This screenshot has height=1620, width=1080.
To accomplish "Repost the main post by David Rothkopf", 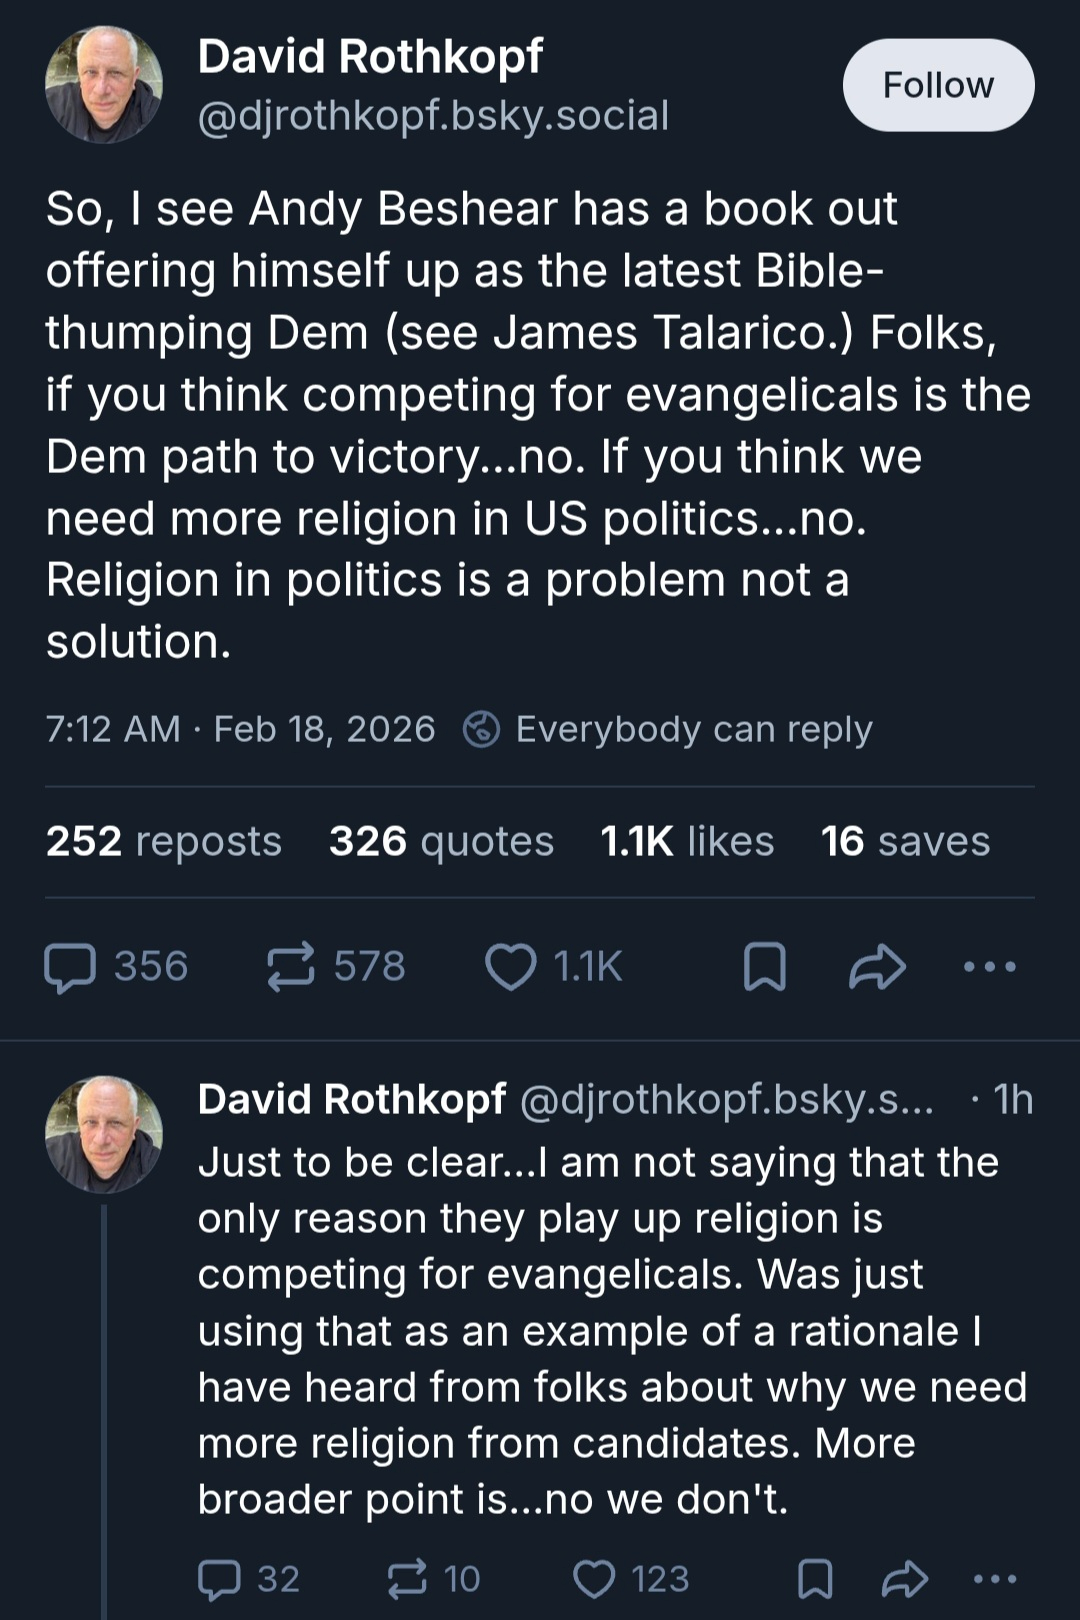I will [291, 967].
